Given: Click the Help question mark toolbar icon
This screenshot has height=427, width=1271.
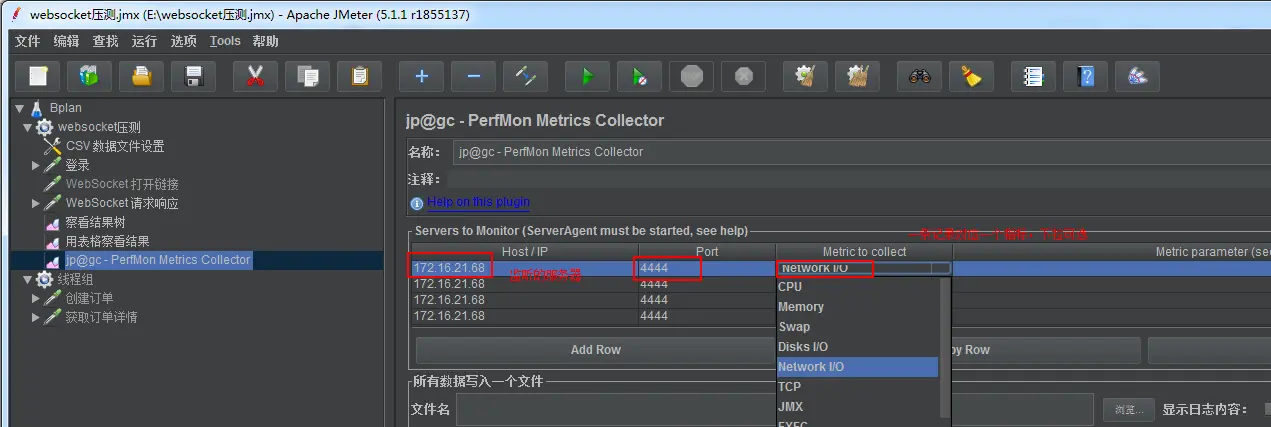Looking at the screenshot, I should click(1085, 76).
